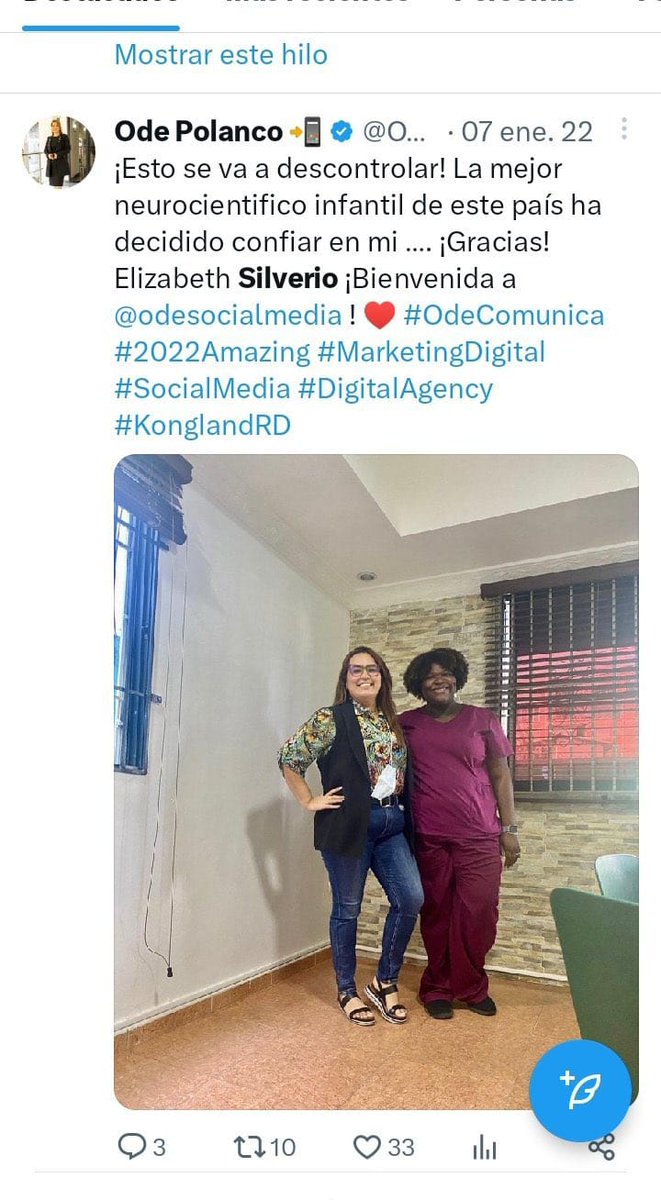This screenshot has height=1200, width=661.
Task: Open Ode Polanco profile avatar
Action: 58,152
